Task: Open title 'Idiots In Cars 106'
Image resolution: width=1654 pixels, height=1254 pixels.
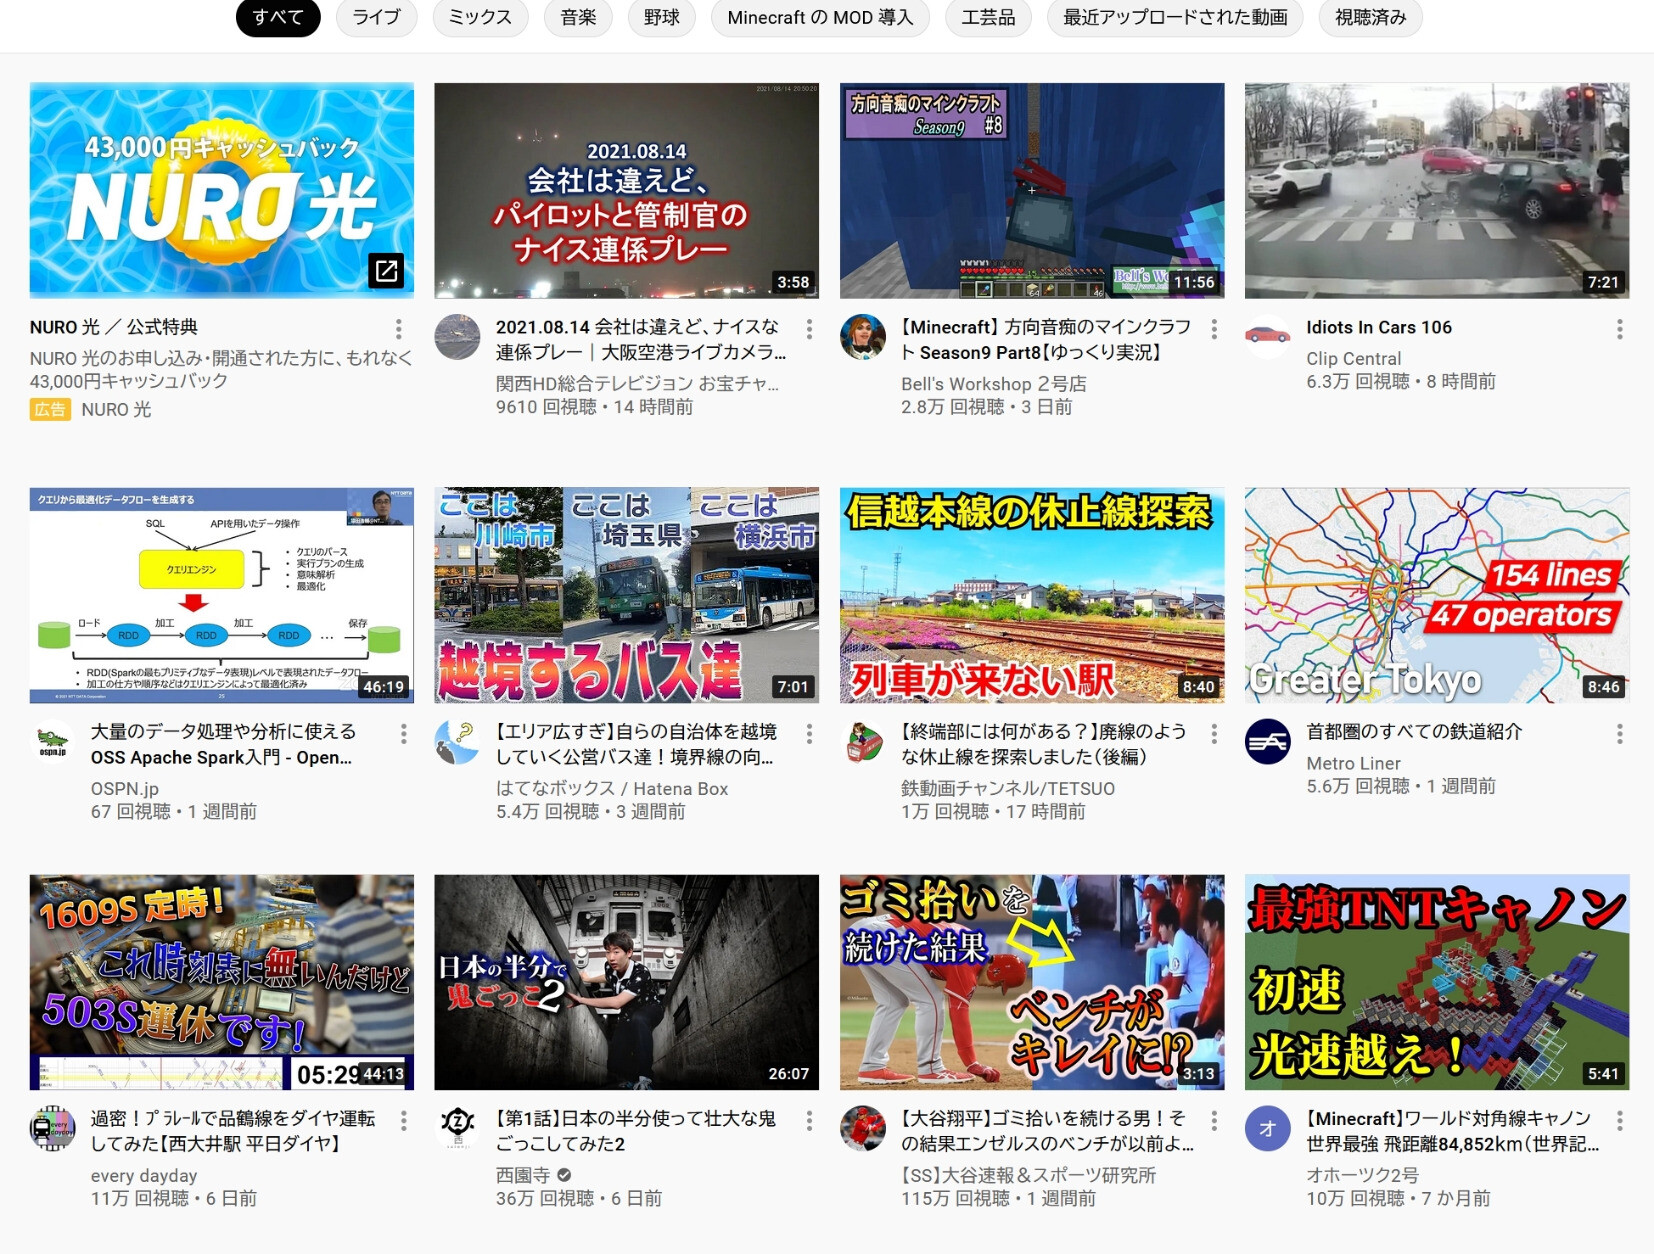Action: pyautogui.click(x=1378, y=327)
